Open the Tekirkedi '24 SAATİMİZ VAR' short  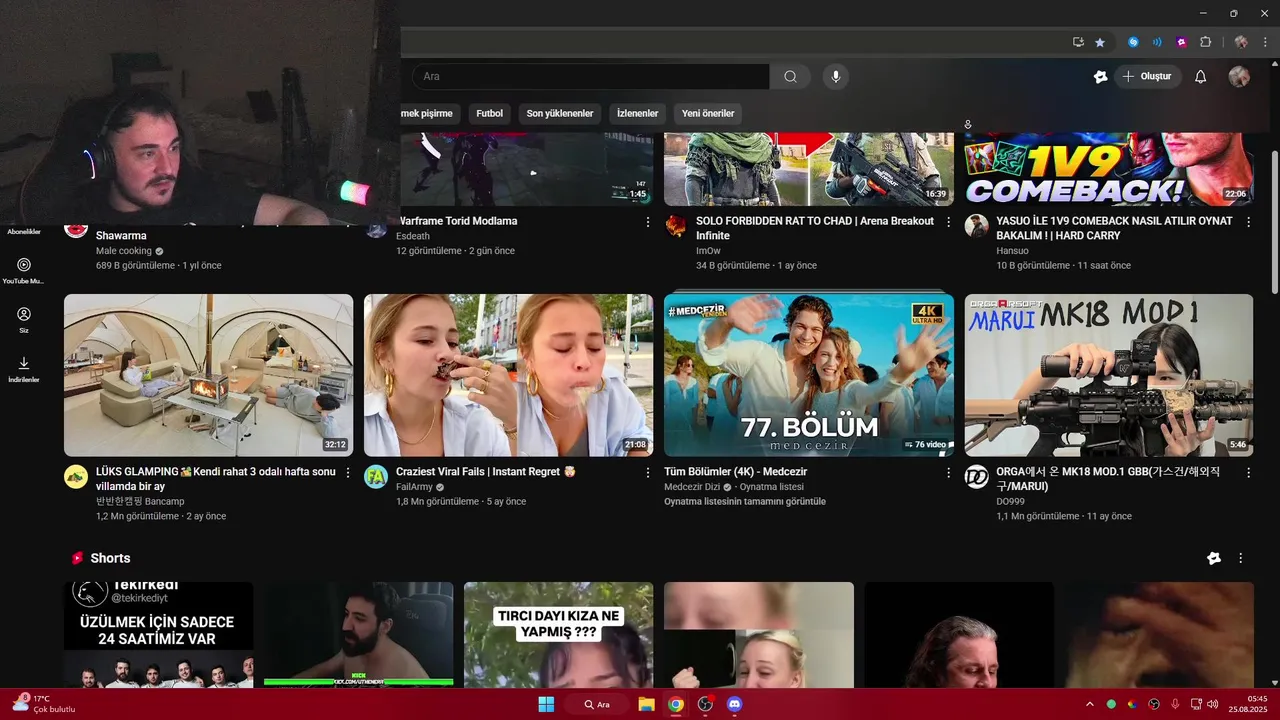coord(158,635)
